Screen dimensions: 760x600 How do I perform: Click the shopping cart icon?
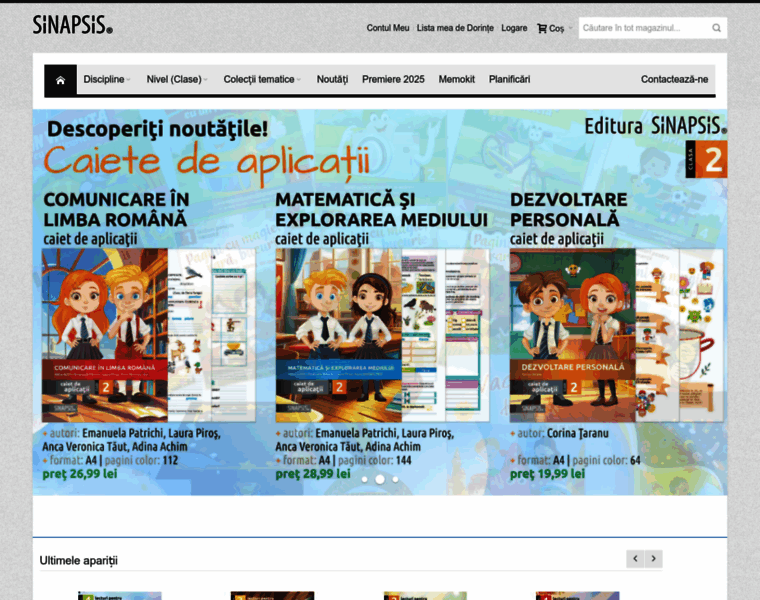click(541, 28)
